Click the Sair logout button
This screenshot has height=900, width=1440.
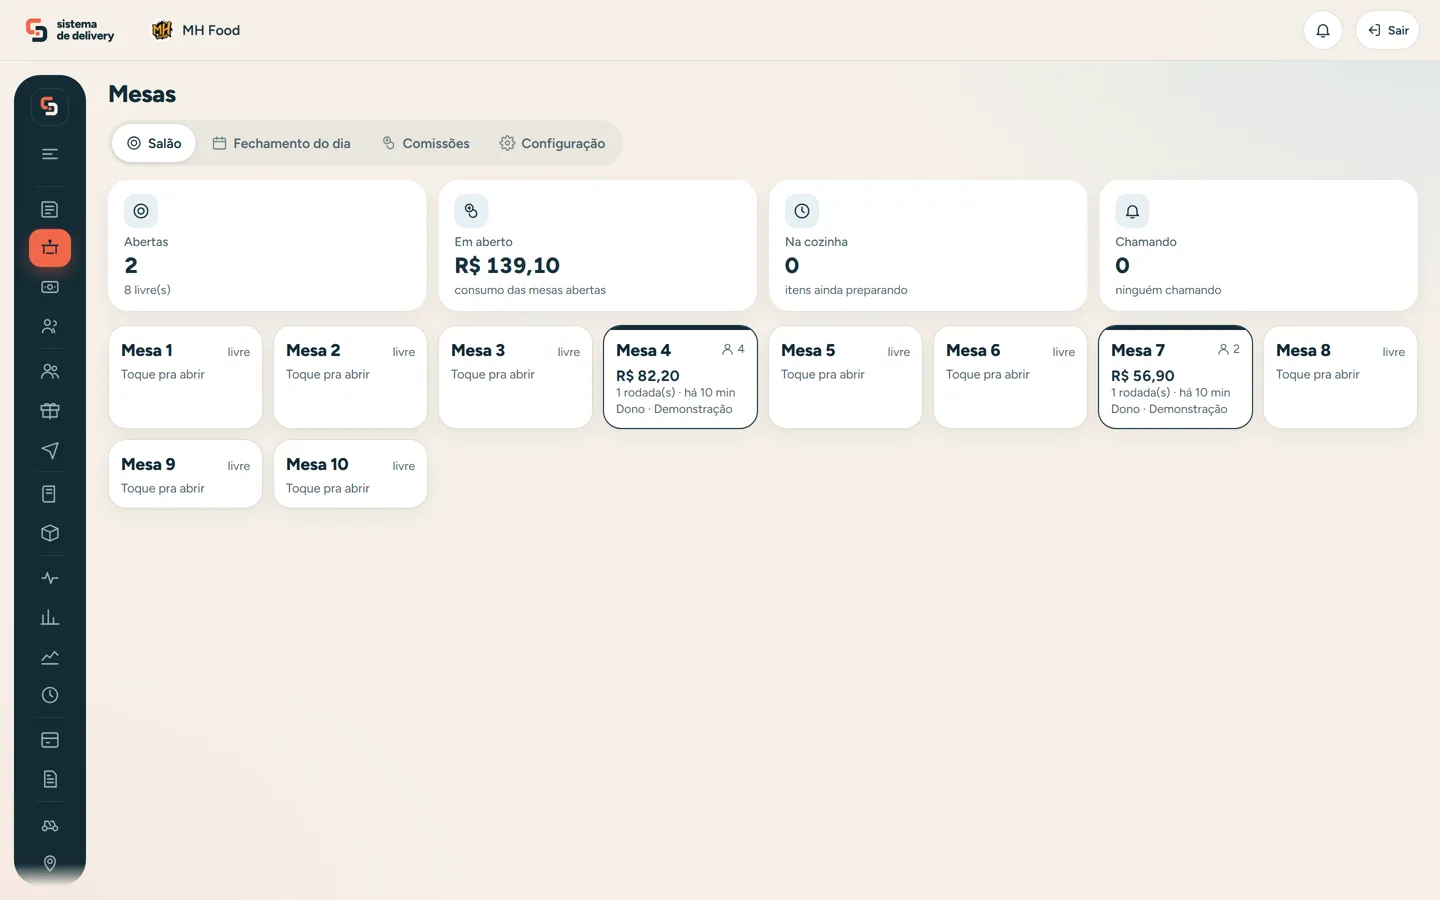click(1387, 30)
